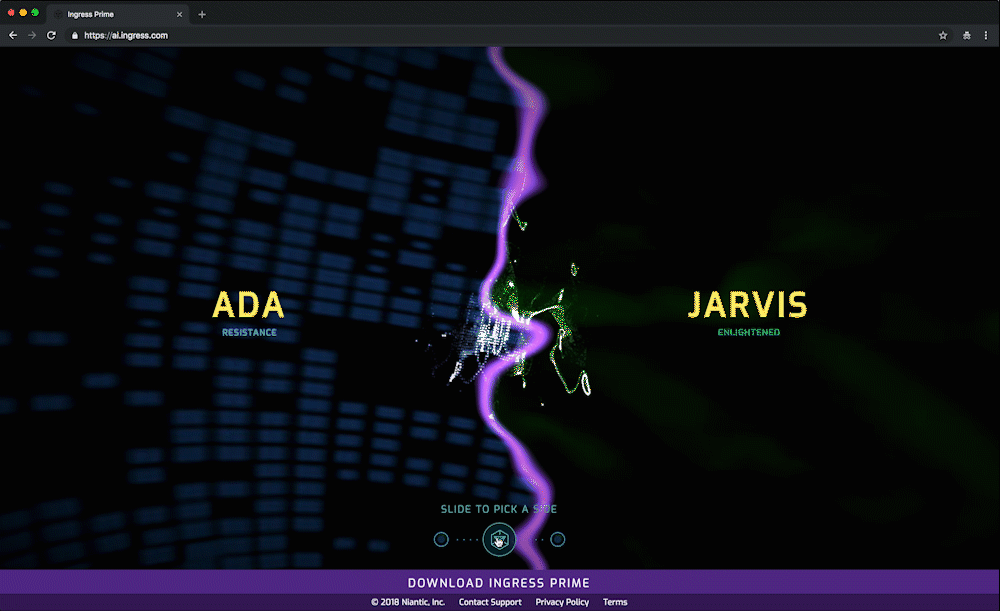
Task: Click the faction slider center handle
Action: [499, 540]
